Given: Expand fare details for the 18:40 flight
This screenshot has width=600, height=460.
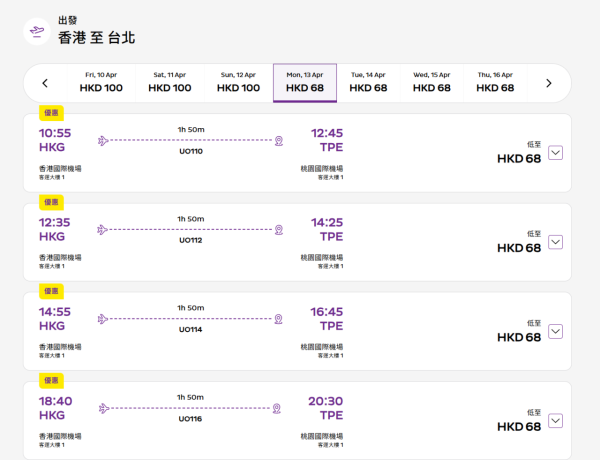Looking at the screenshot, I should point(556,421).
